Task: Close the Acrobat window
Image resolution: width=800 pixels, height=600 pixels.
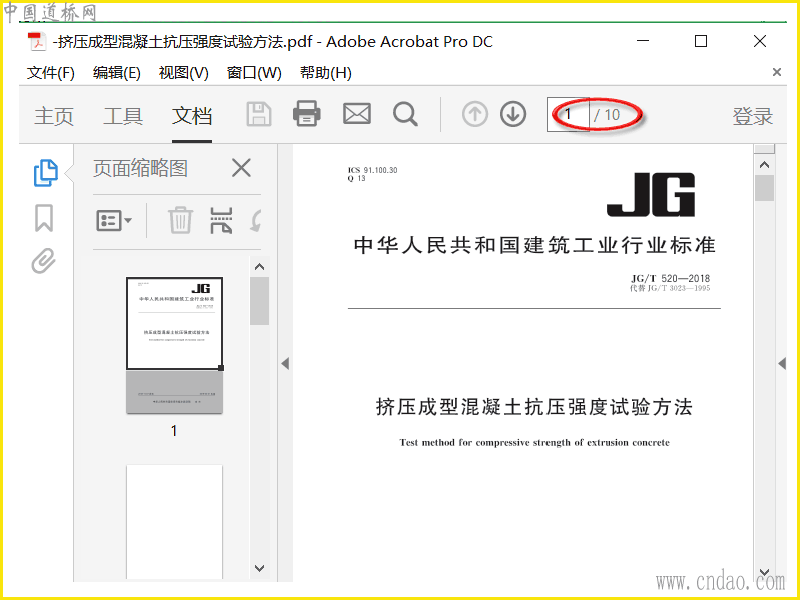Action: [x=760, y=41]
